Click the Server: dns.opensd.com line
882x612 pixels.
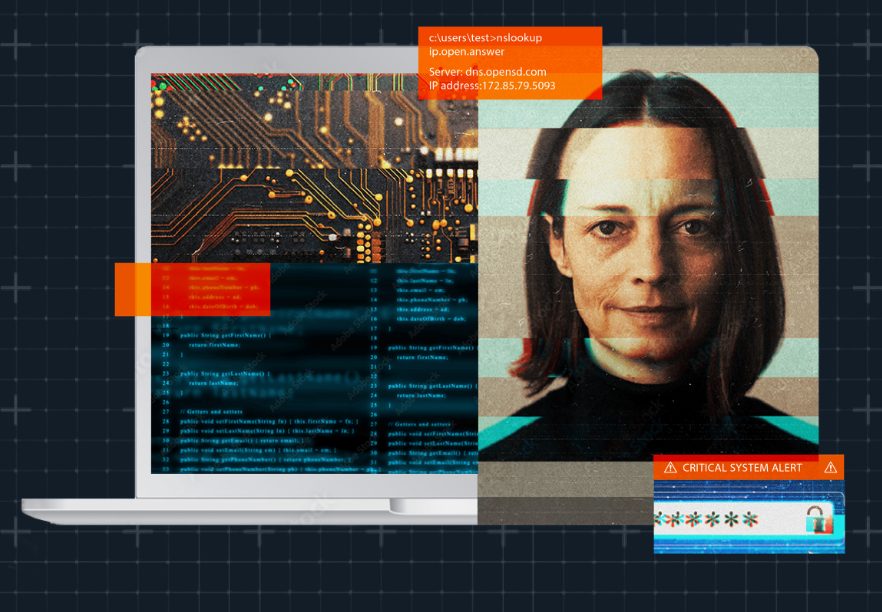click(488, 72)
